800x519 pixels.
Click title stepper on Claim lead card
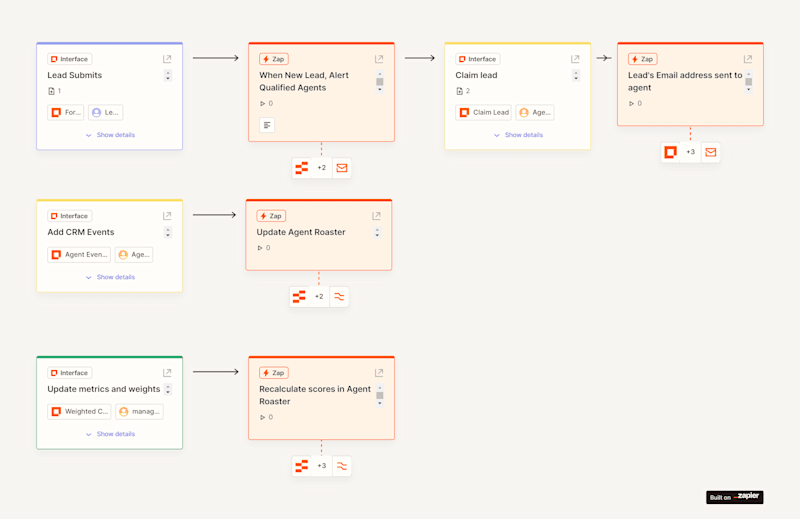tap(576, 76)
